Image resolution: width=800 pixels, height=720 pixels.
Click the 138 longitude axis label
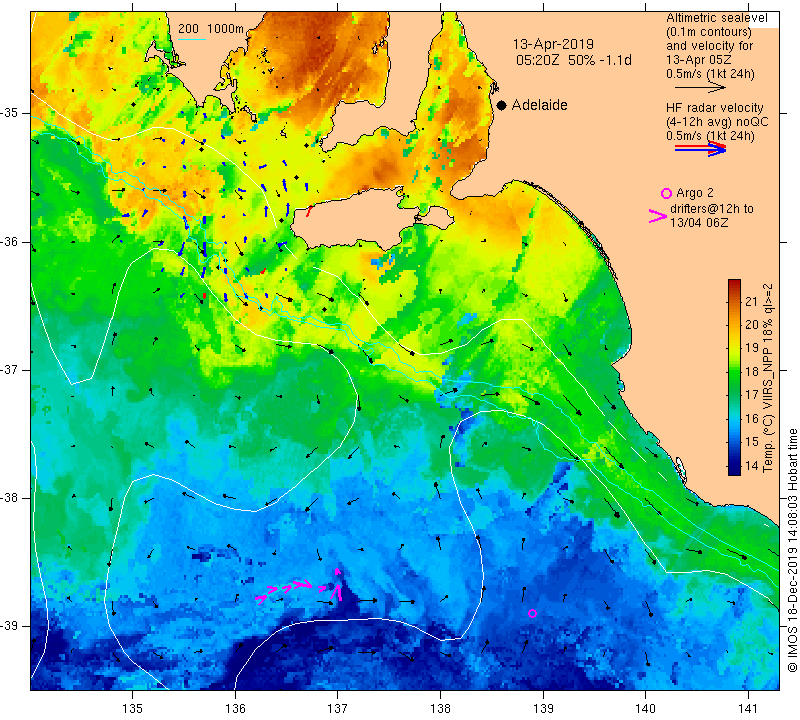click(440, 708)
